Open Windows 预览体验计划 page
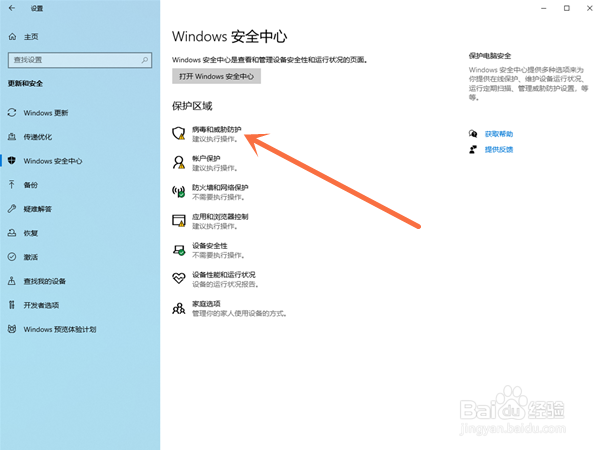The width and height of the screenshot is (600, 450). (x=60, y=329)
